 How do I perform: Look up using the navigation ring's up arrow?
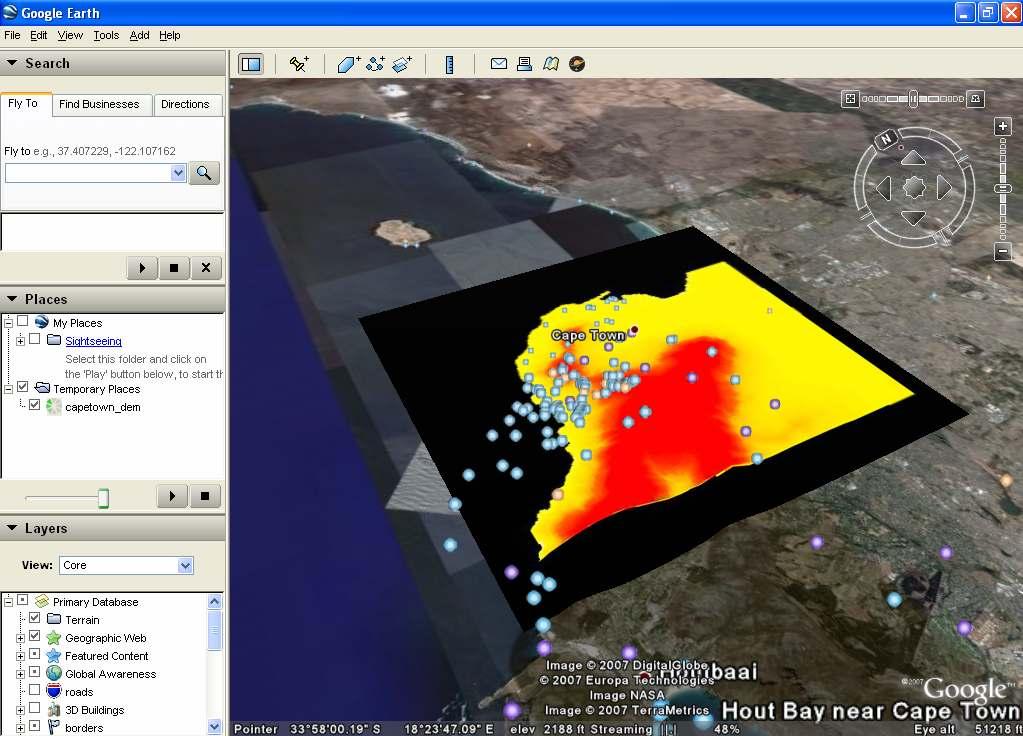pyautogui.click(x=913, y=157)
